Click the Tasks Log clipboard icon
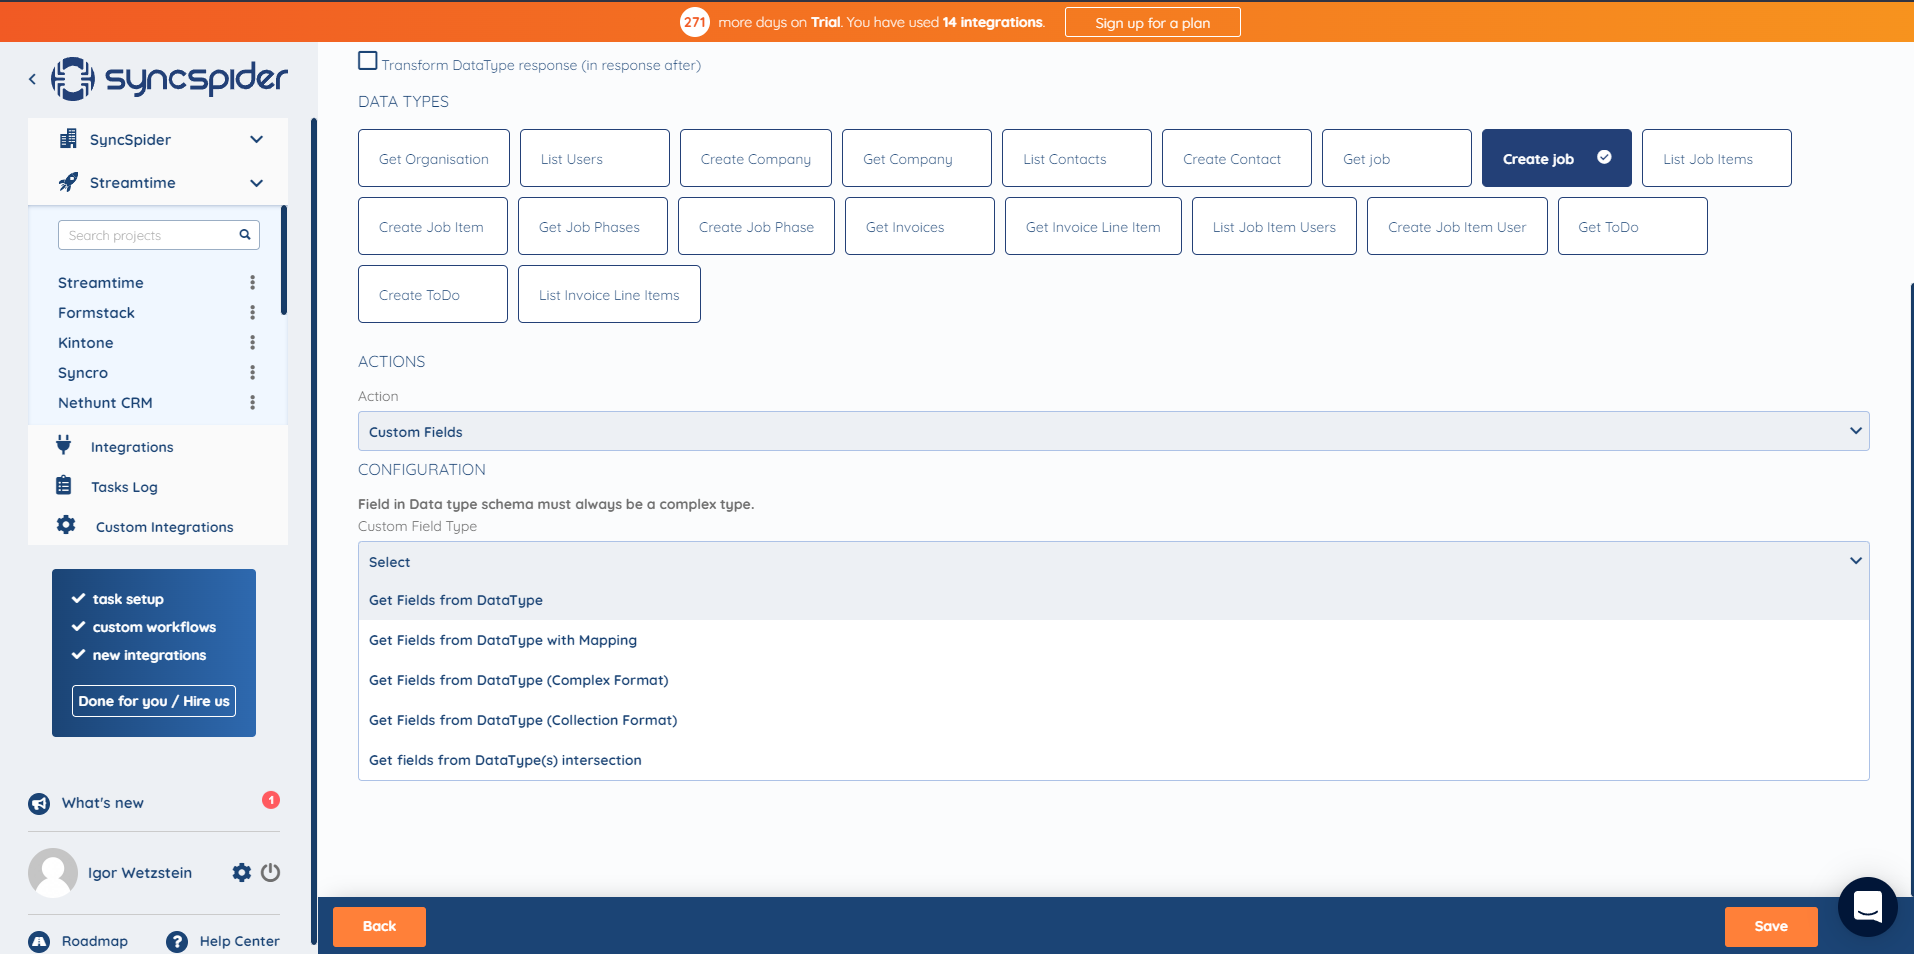Viewport: 1914px width, 954px height. 64,485
